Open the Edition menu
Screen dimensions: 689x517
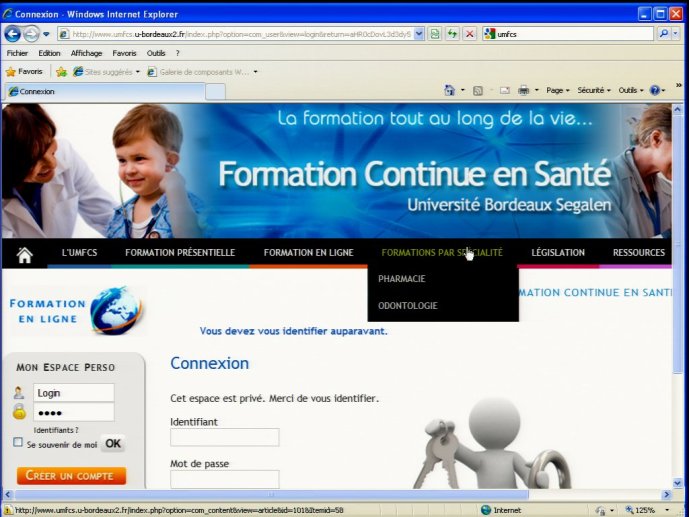coord(49,53)
